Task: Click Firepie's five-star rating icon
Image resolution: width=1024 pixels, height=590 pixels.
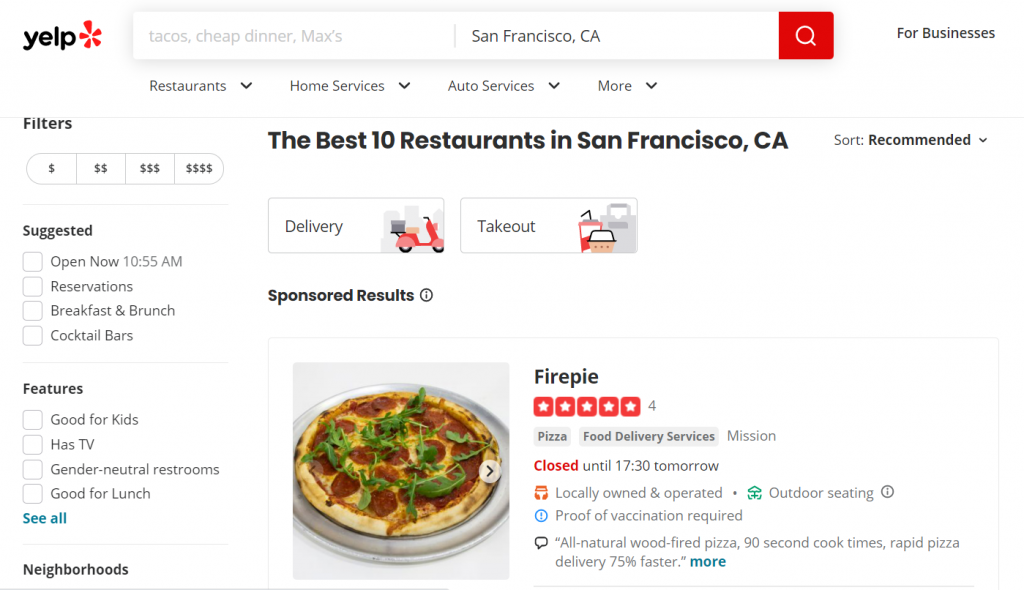Action: click(587, 406)
